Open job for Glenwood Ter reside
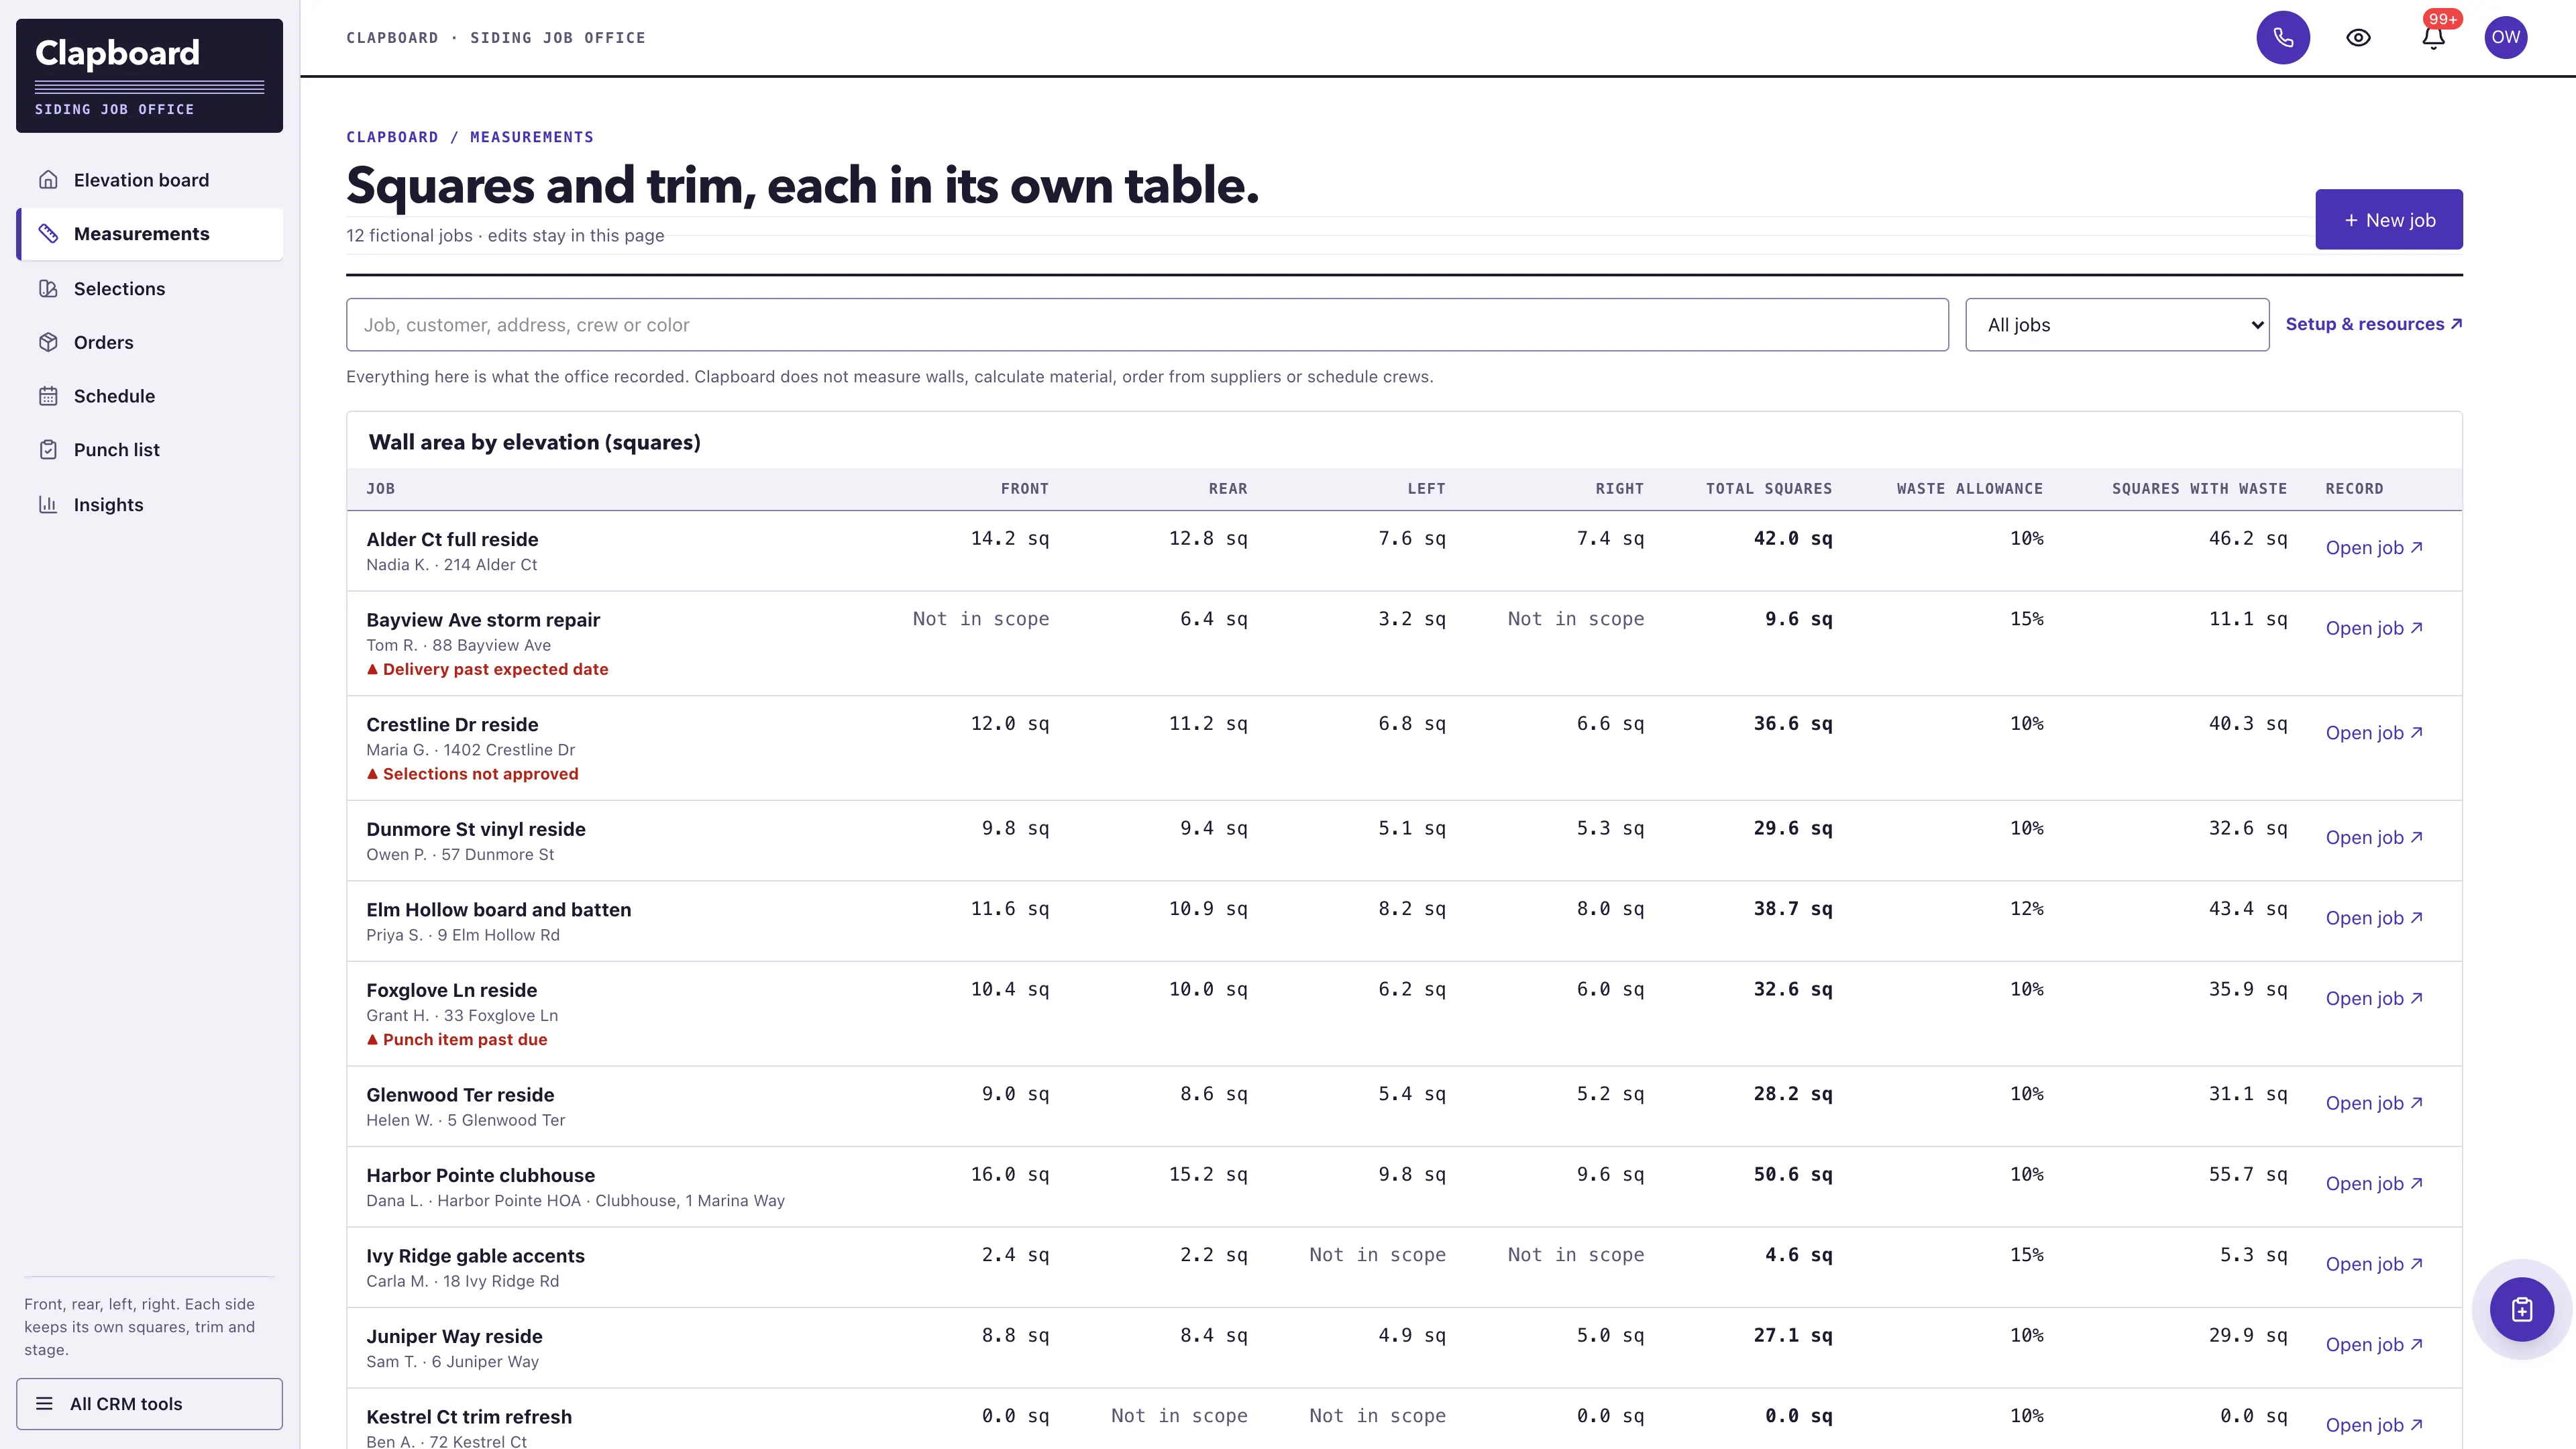Screen dimensions: 2576x1449 [x=2374, y=1103]
